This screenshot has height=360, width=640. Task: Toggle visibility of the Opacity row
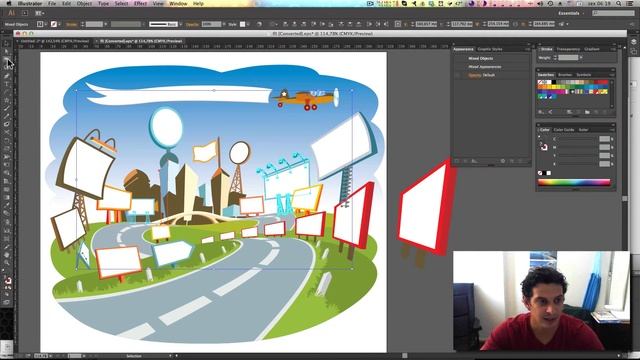tap(457, 75)
